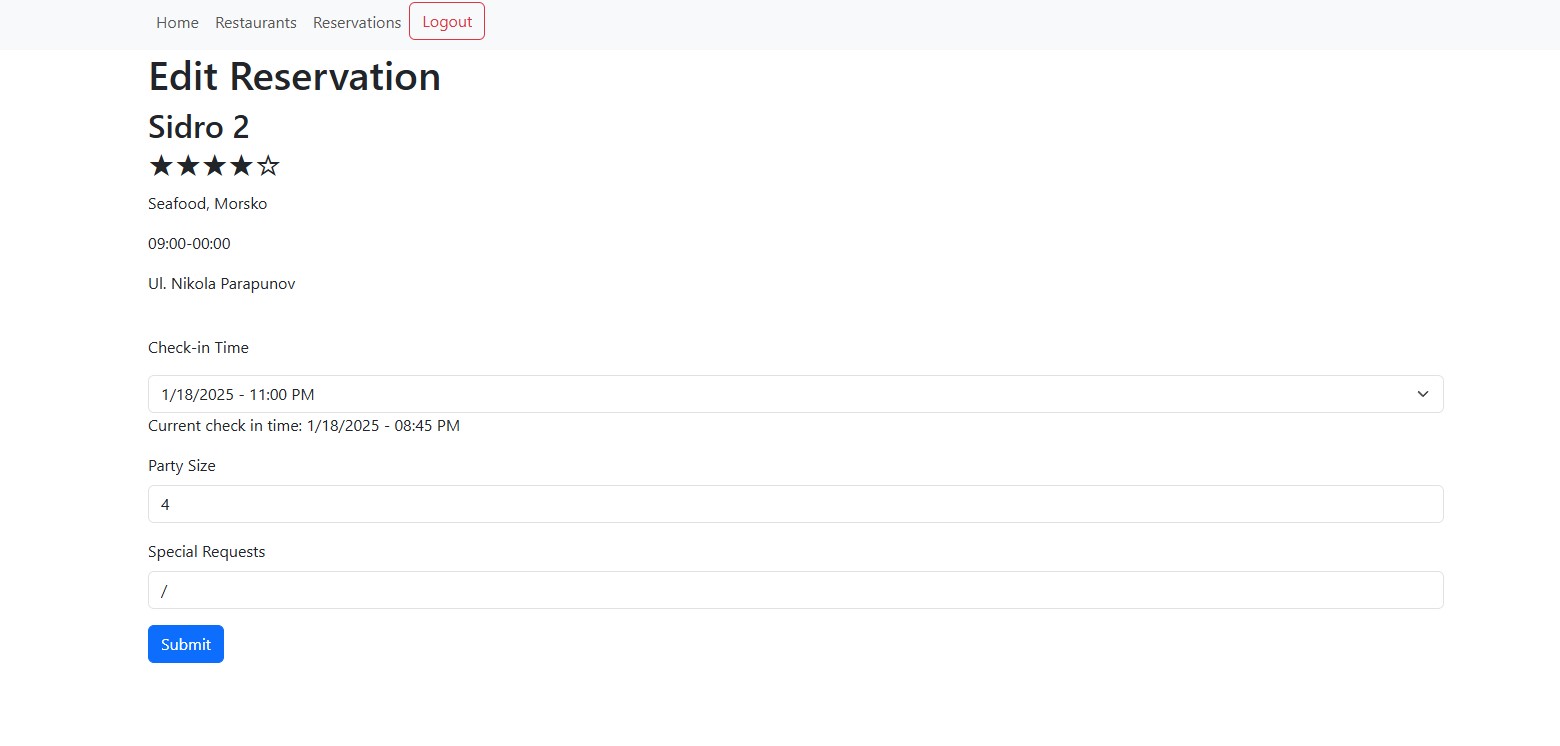Navigate to the Reservations page
Image resolution: width=1560 pixels, height=746 pixels.
click(357, 22)
